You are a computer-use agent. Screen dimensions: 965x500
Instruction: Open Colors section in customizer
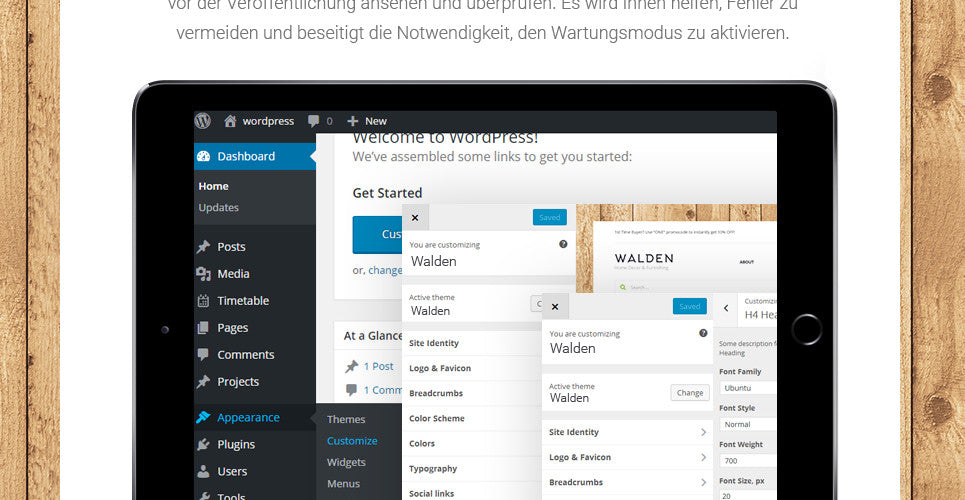[x=472, y=443]
